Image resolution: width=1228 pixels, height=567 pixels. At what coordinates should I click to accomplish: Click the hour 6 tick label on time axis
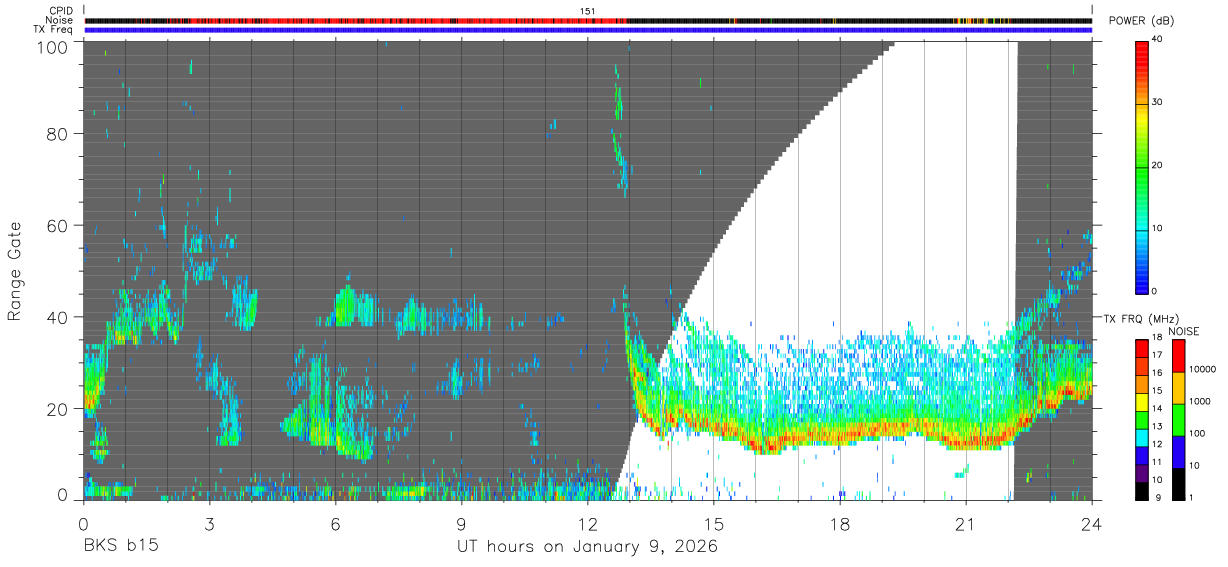[x=335, y=523]
